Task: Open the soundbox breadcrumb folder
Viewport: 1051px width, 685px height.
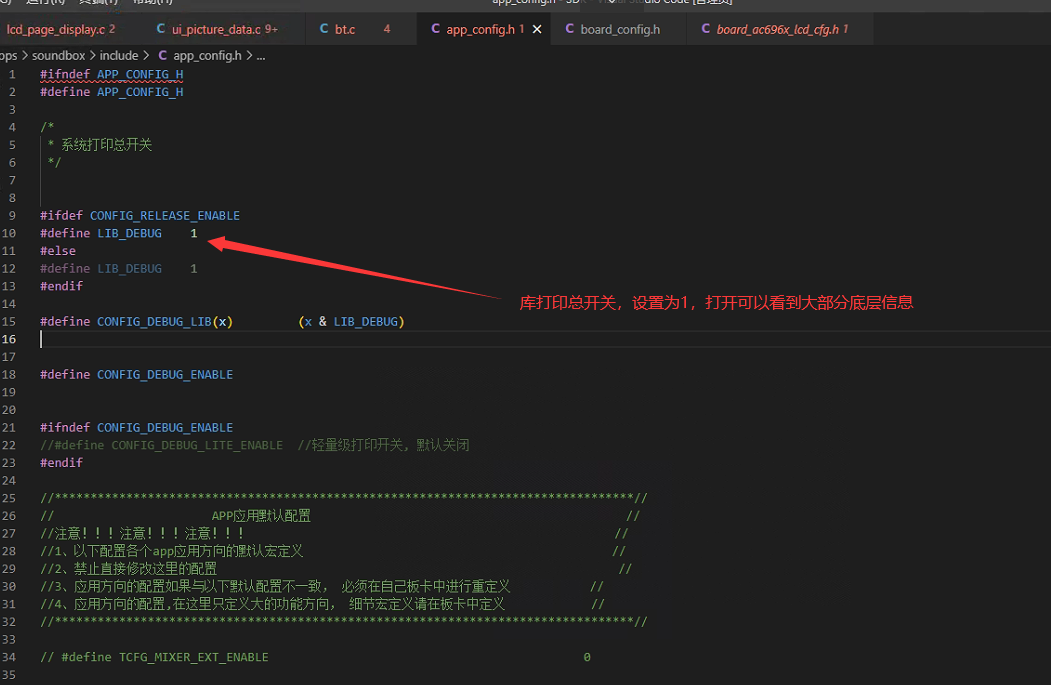Action: pos(58,56)
